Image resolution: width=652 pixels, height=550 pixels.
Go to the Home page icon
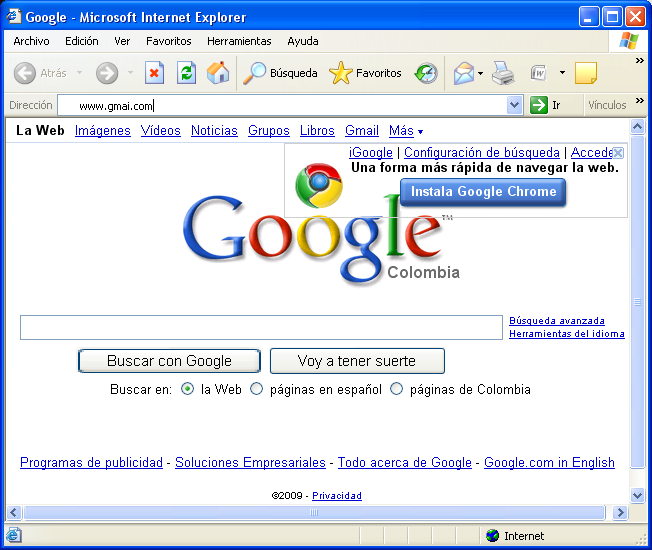(x=217, y=73)
